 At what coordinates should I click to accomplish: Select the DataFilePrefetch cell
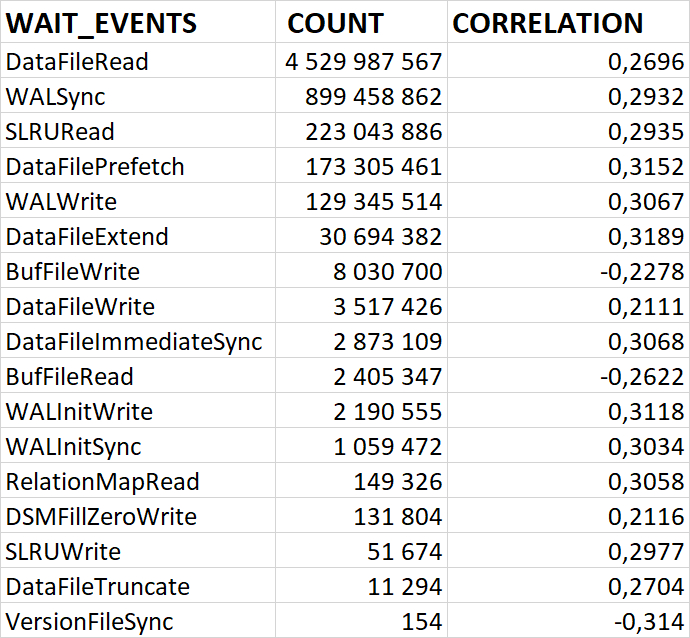tap(95, 167)
